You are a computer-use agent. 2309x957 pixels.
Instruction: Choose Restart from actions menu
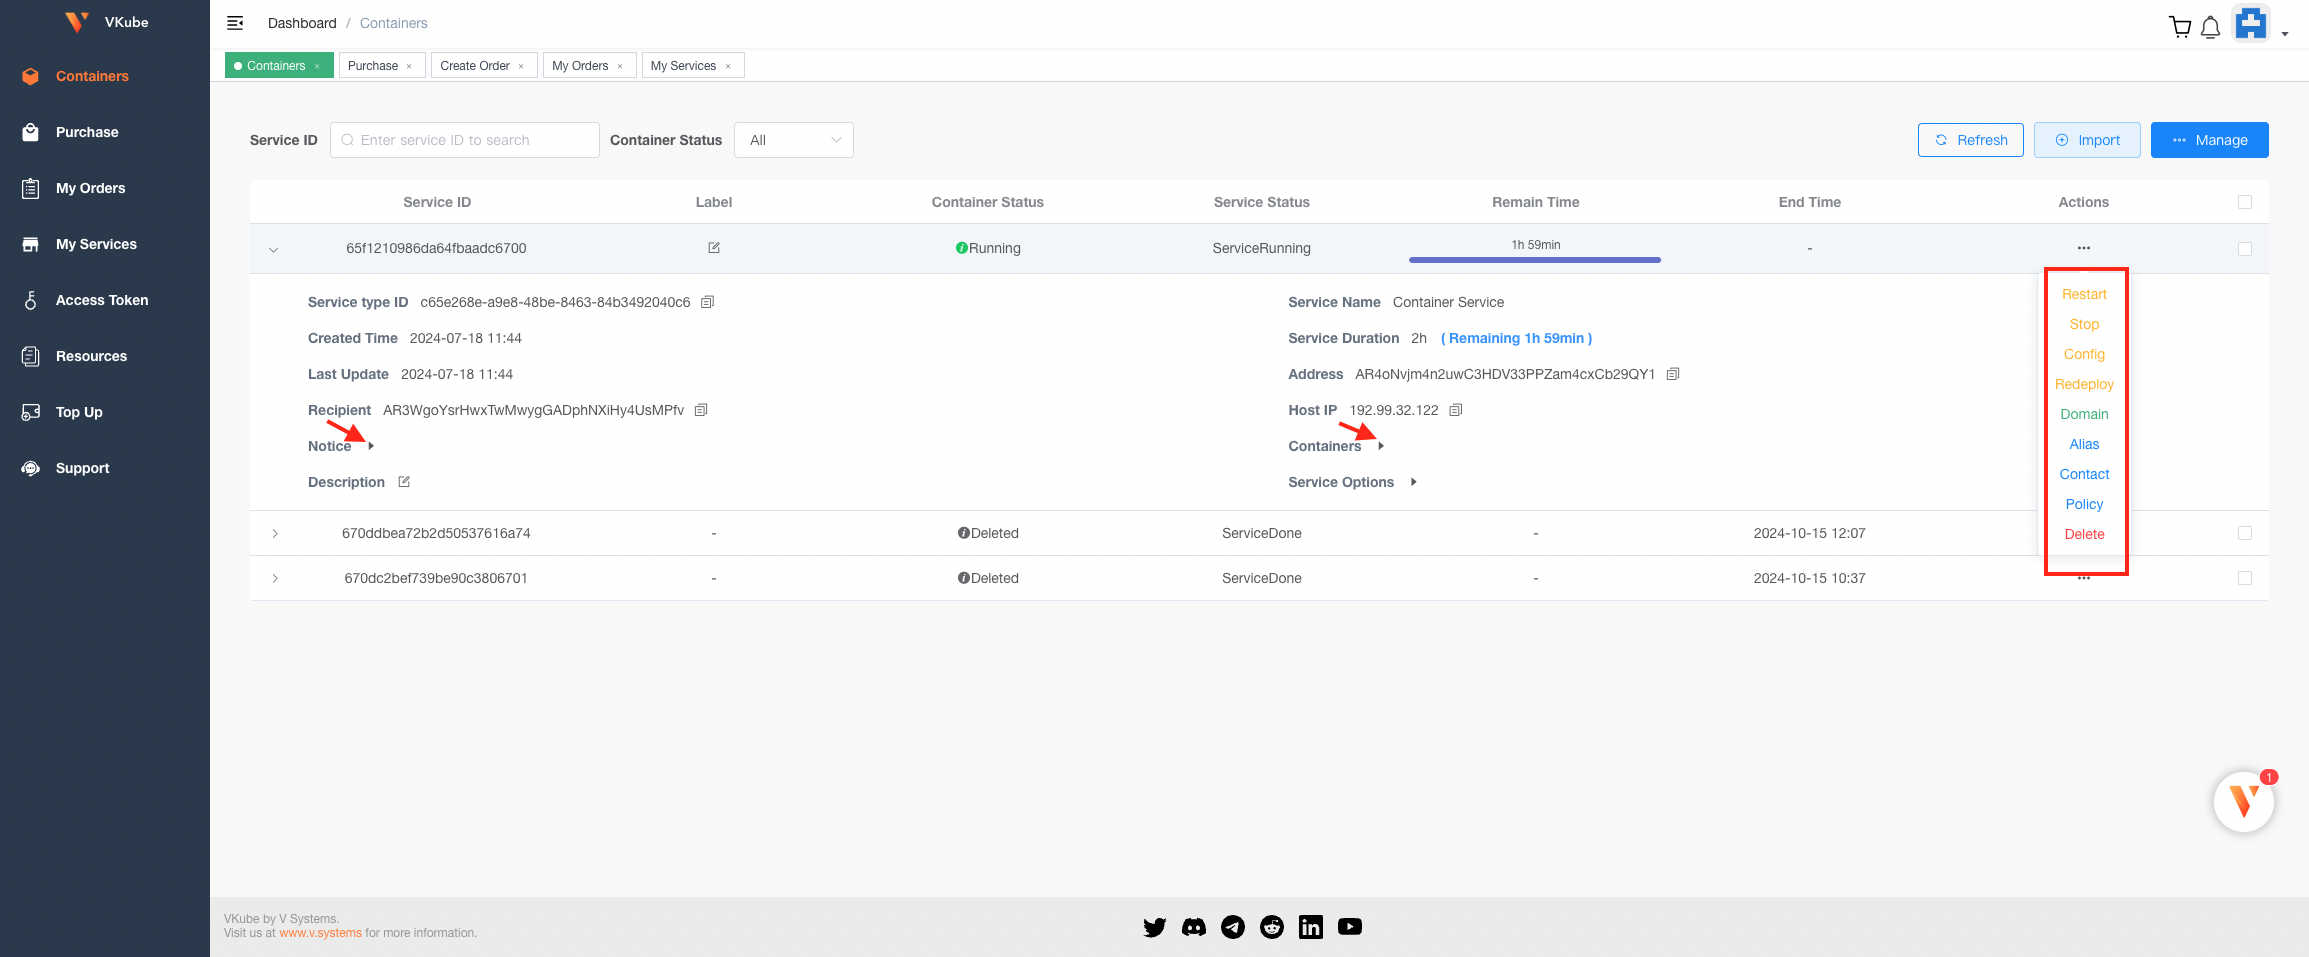pos(2084,294)
